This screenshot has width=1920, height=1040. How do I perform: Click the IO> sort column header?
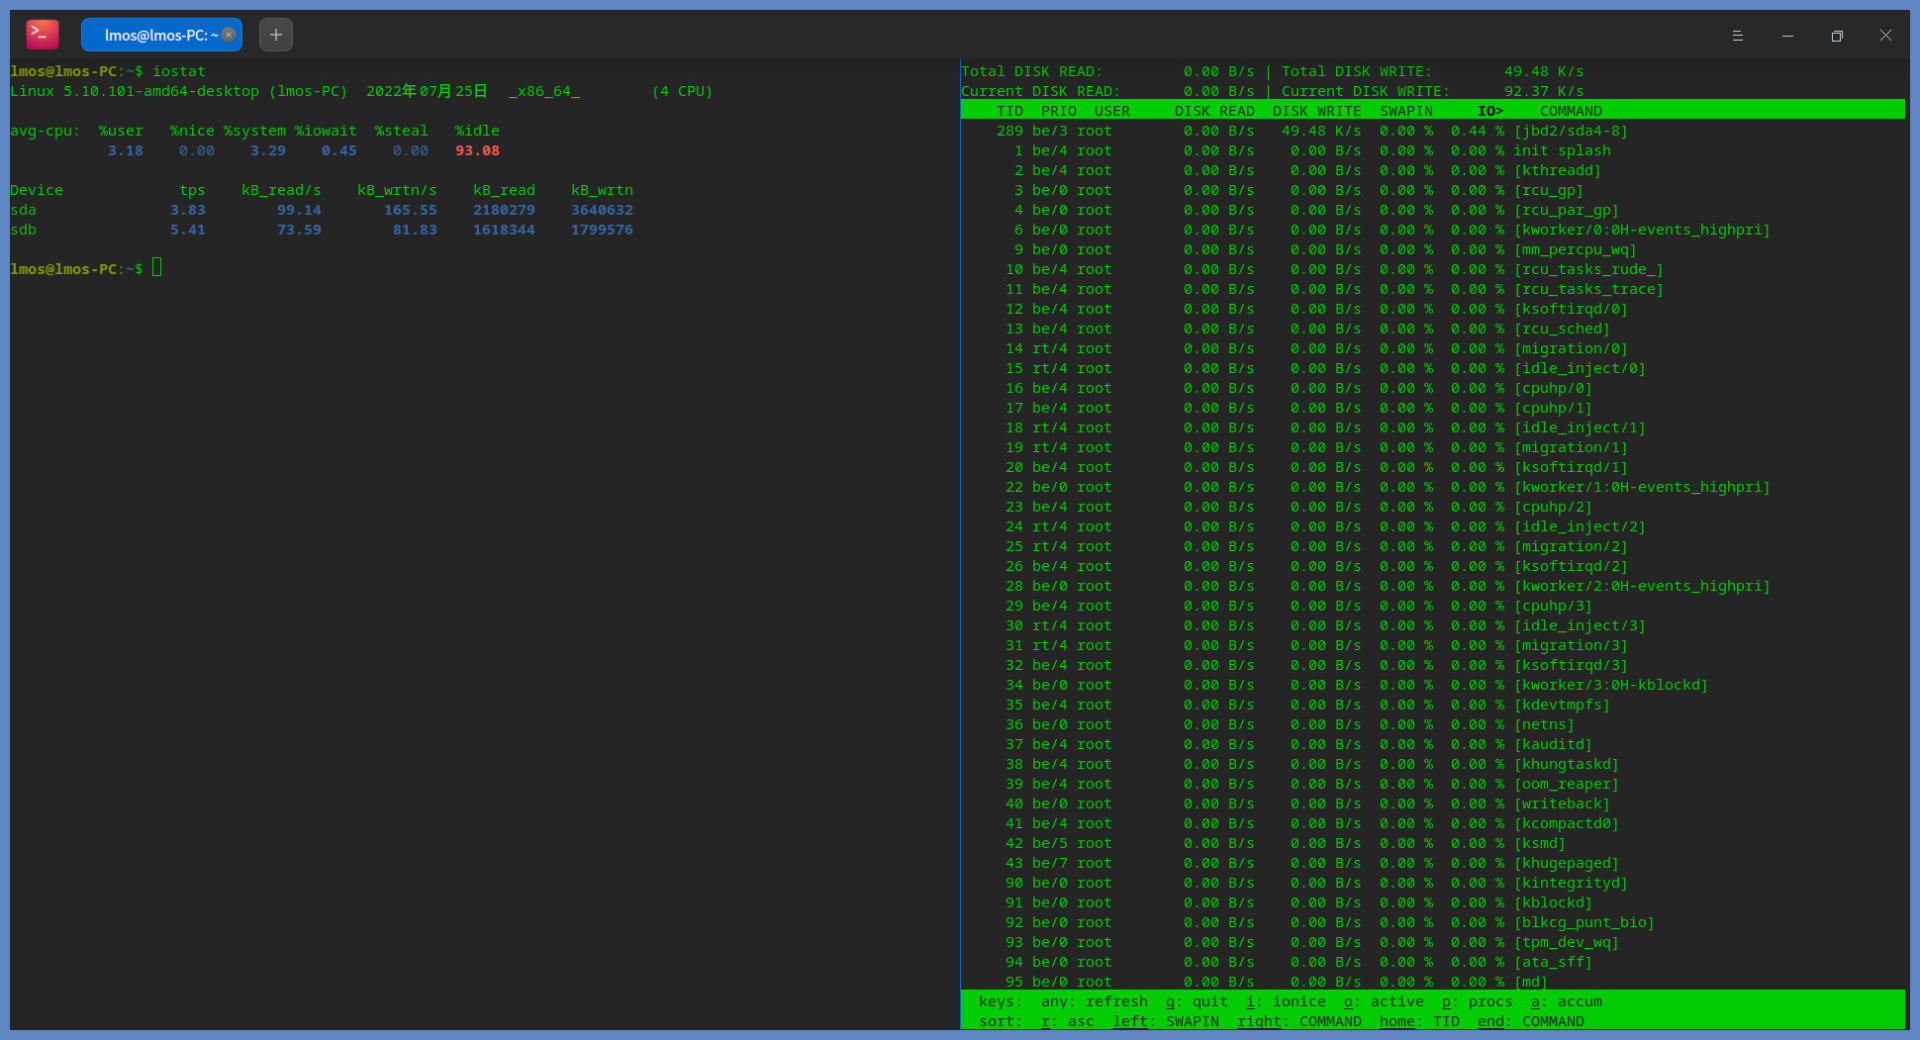pos(1490,111)
